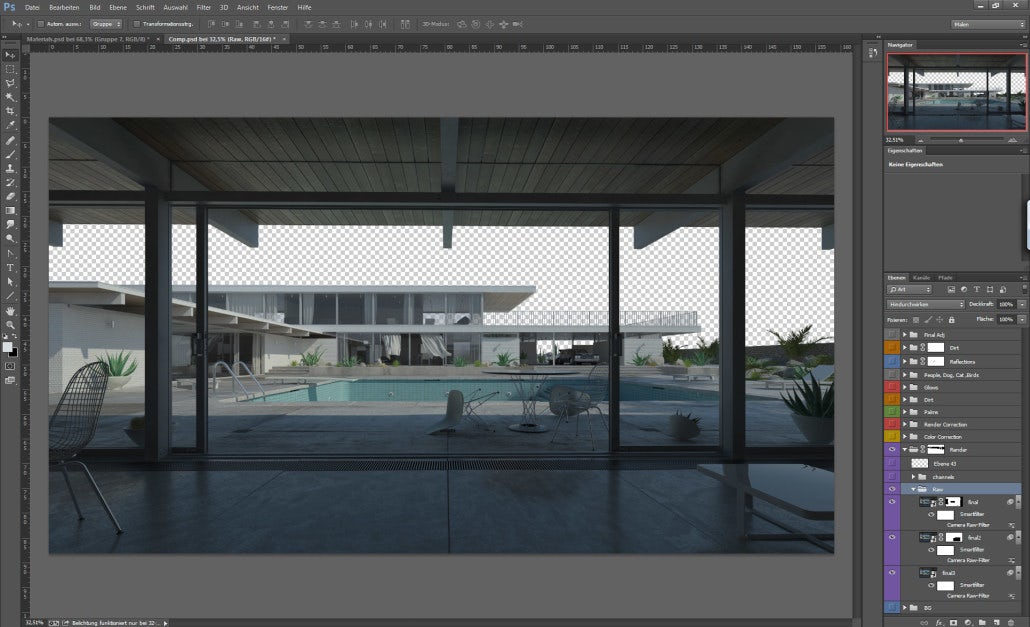Screen dimensions: 1030x627
Task: Click the foreground color swatch
Action: coord(8,346)
